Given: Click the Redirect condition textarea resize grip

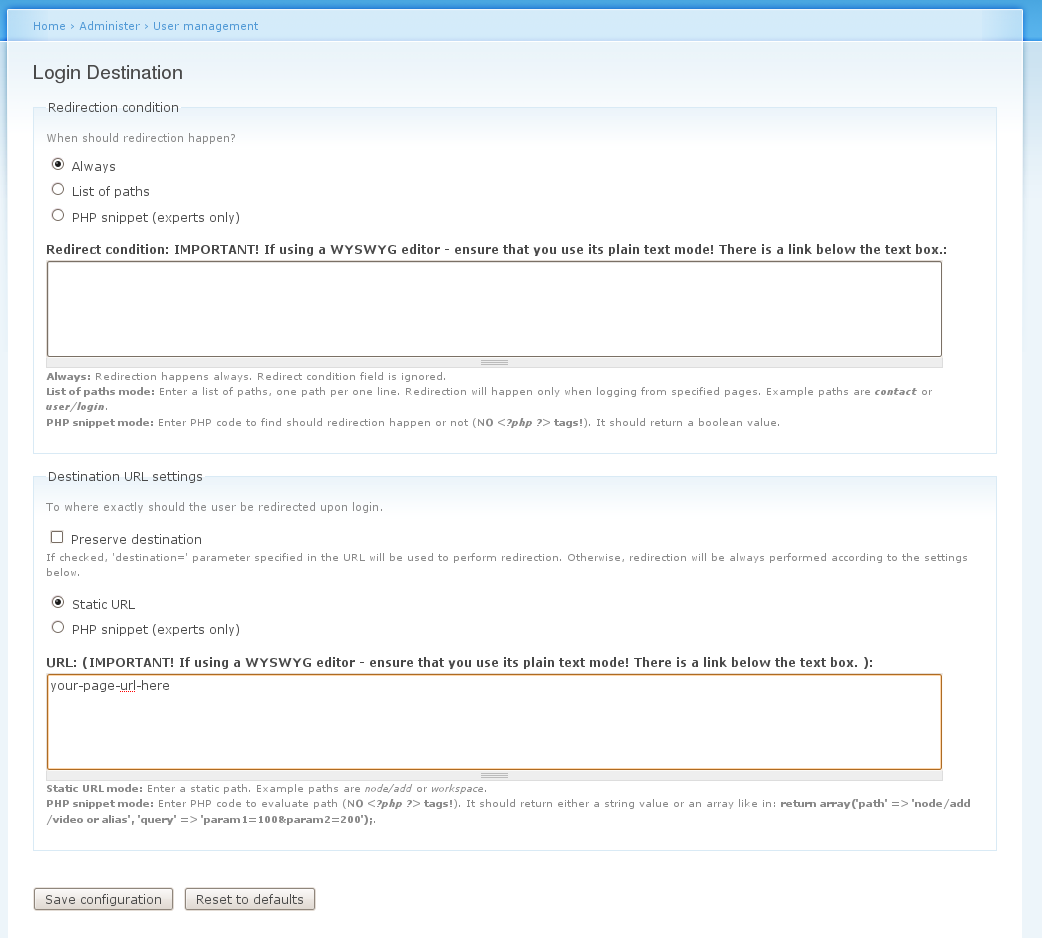Looking at the screenshot, I should tap(494, 363).
